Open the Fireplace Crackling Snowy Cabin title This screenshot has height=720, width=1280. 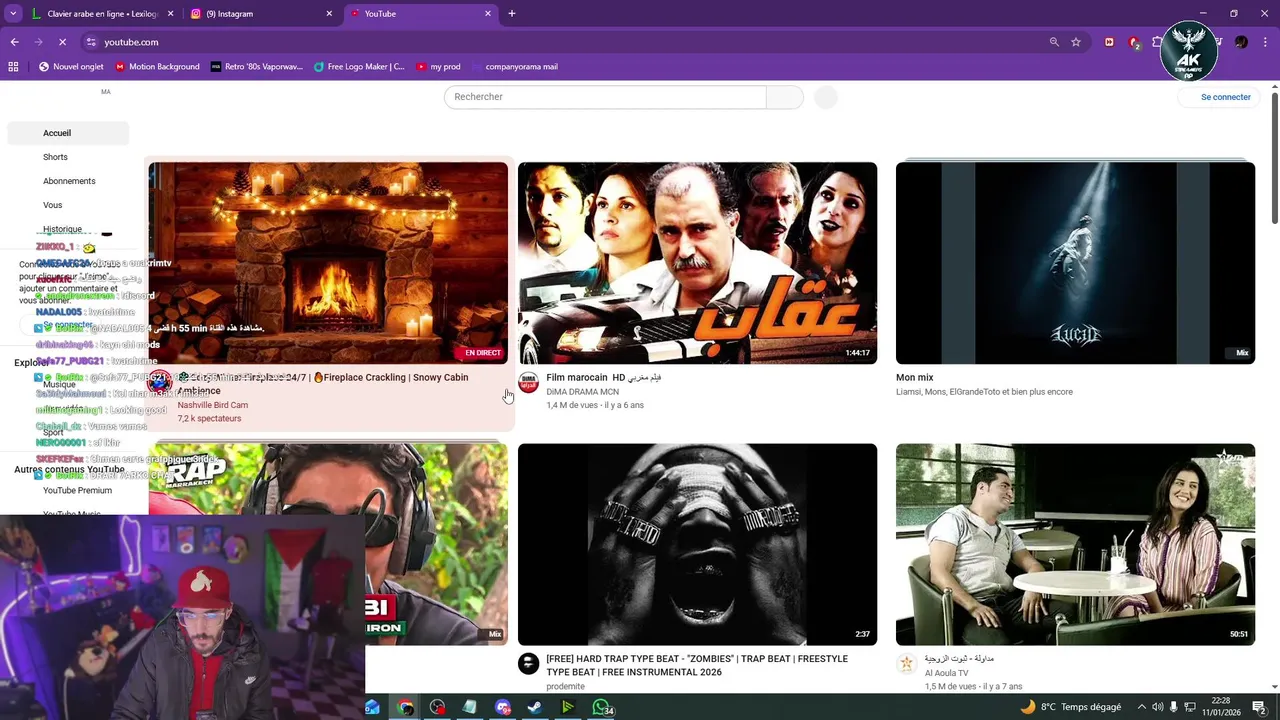pos(323,384)
